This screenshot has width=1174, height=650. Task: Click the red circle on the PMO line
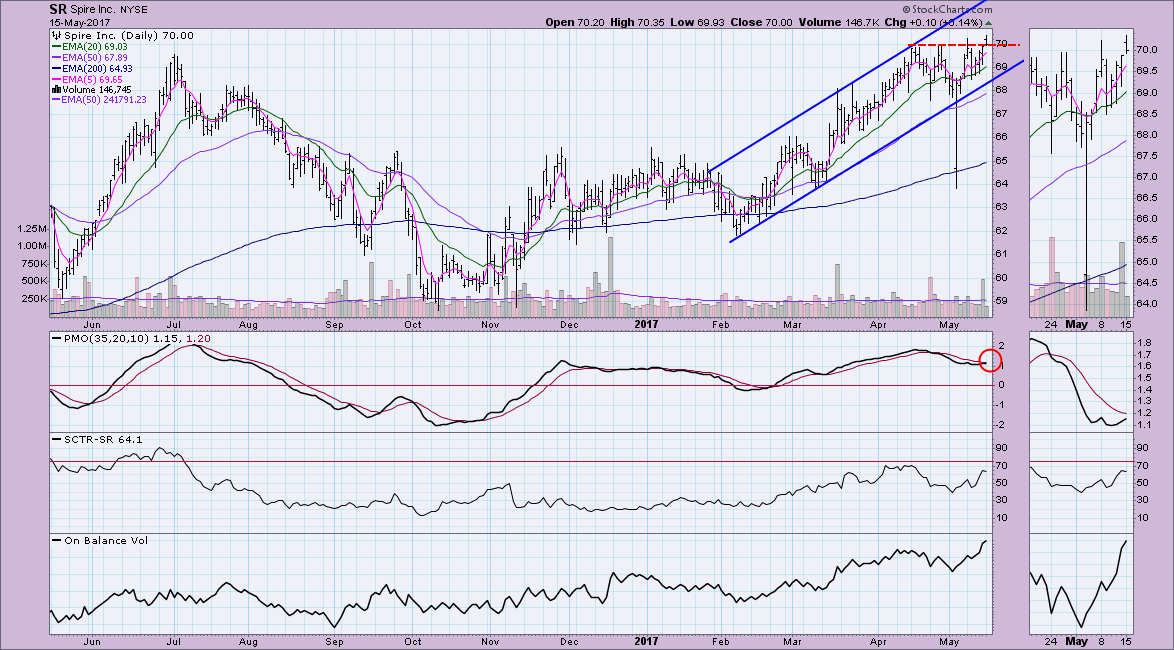click(990, 360)
